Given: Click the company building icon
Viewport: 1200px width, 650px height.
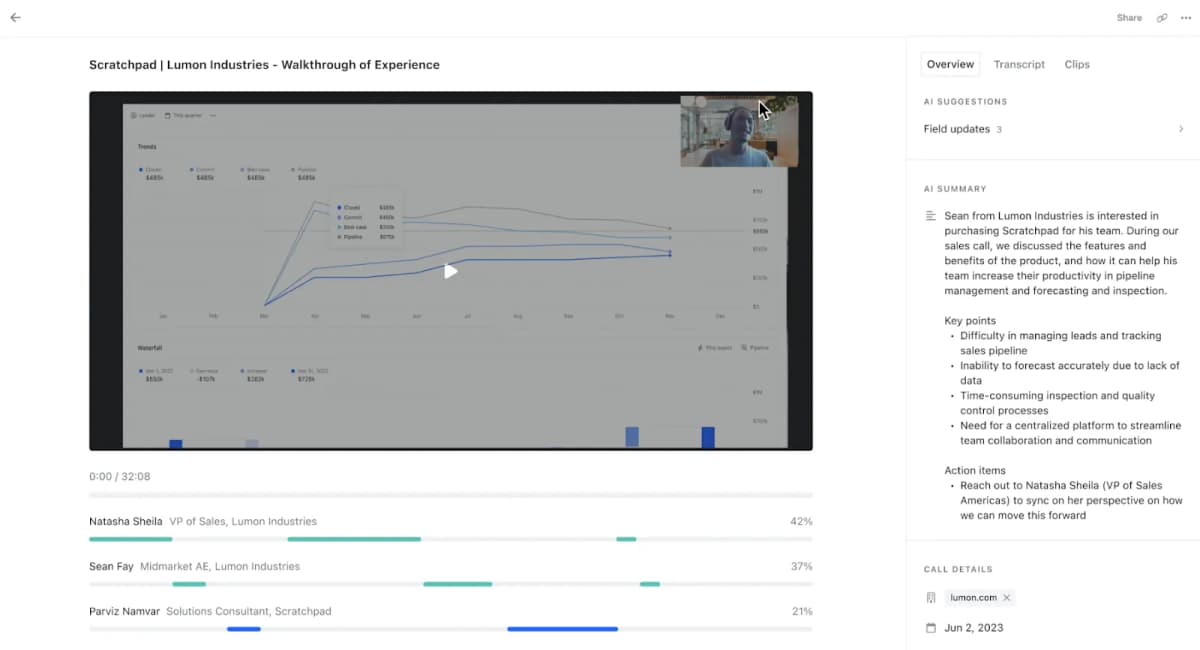Looking at the screenshot, I should pos(931,598).
